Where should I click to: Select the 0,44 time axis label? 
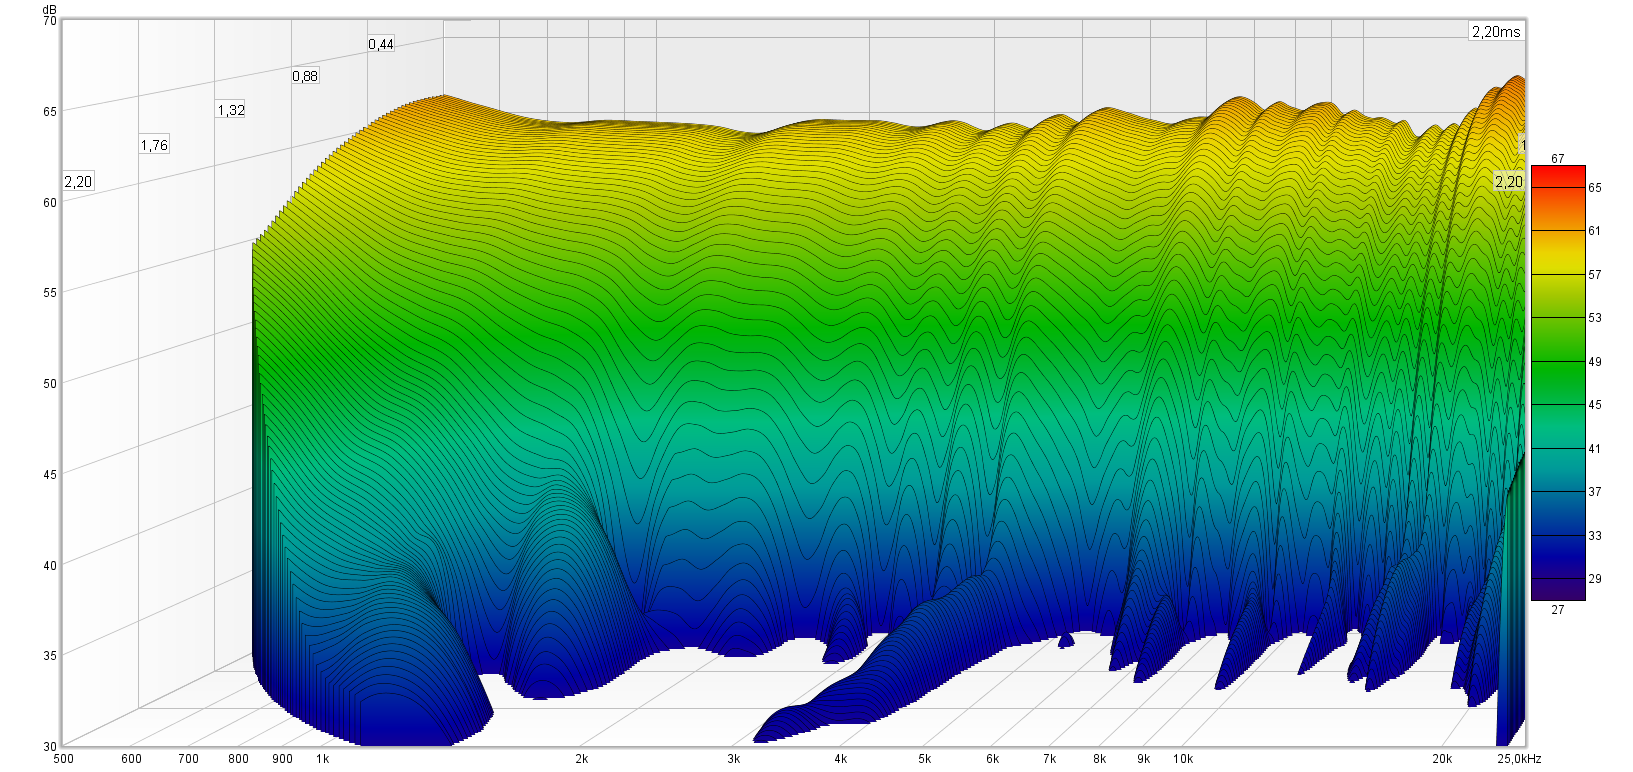(x=381, y=44)
